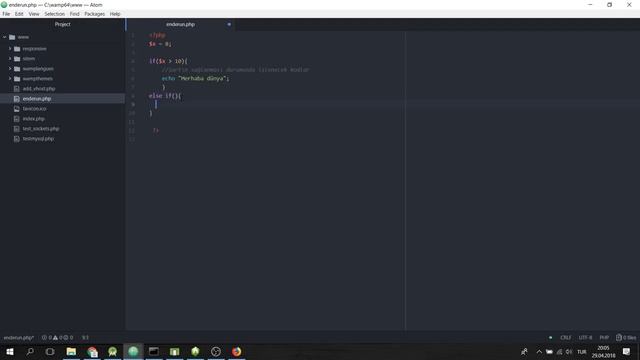This screenshot has width=640, height=360.
Task: Open the Edit menu
Action: click(x=19, y=14)
